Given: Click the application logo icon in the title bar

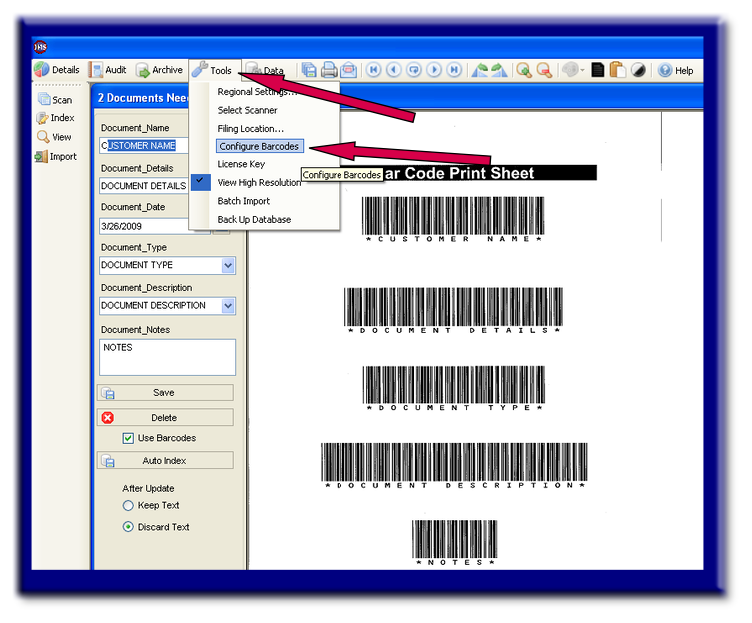Looking at the screenshot, I should (40, 47).
